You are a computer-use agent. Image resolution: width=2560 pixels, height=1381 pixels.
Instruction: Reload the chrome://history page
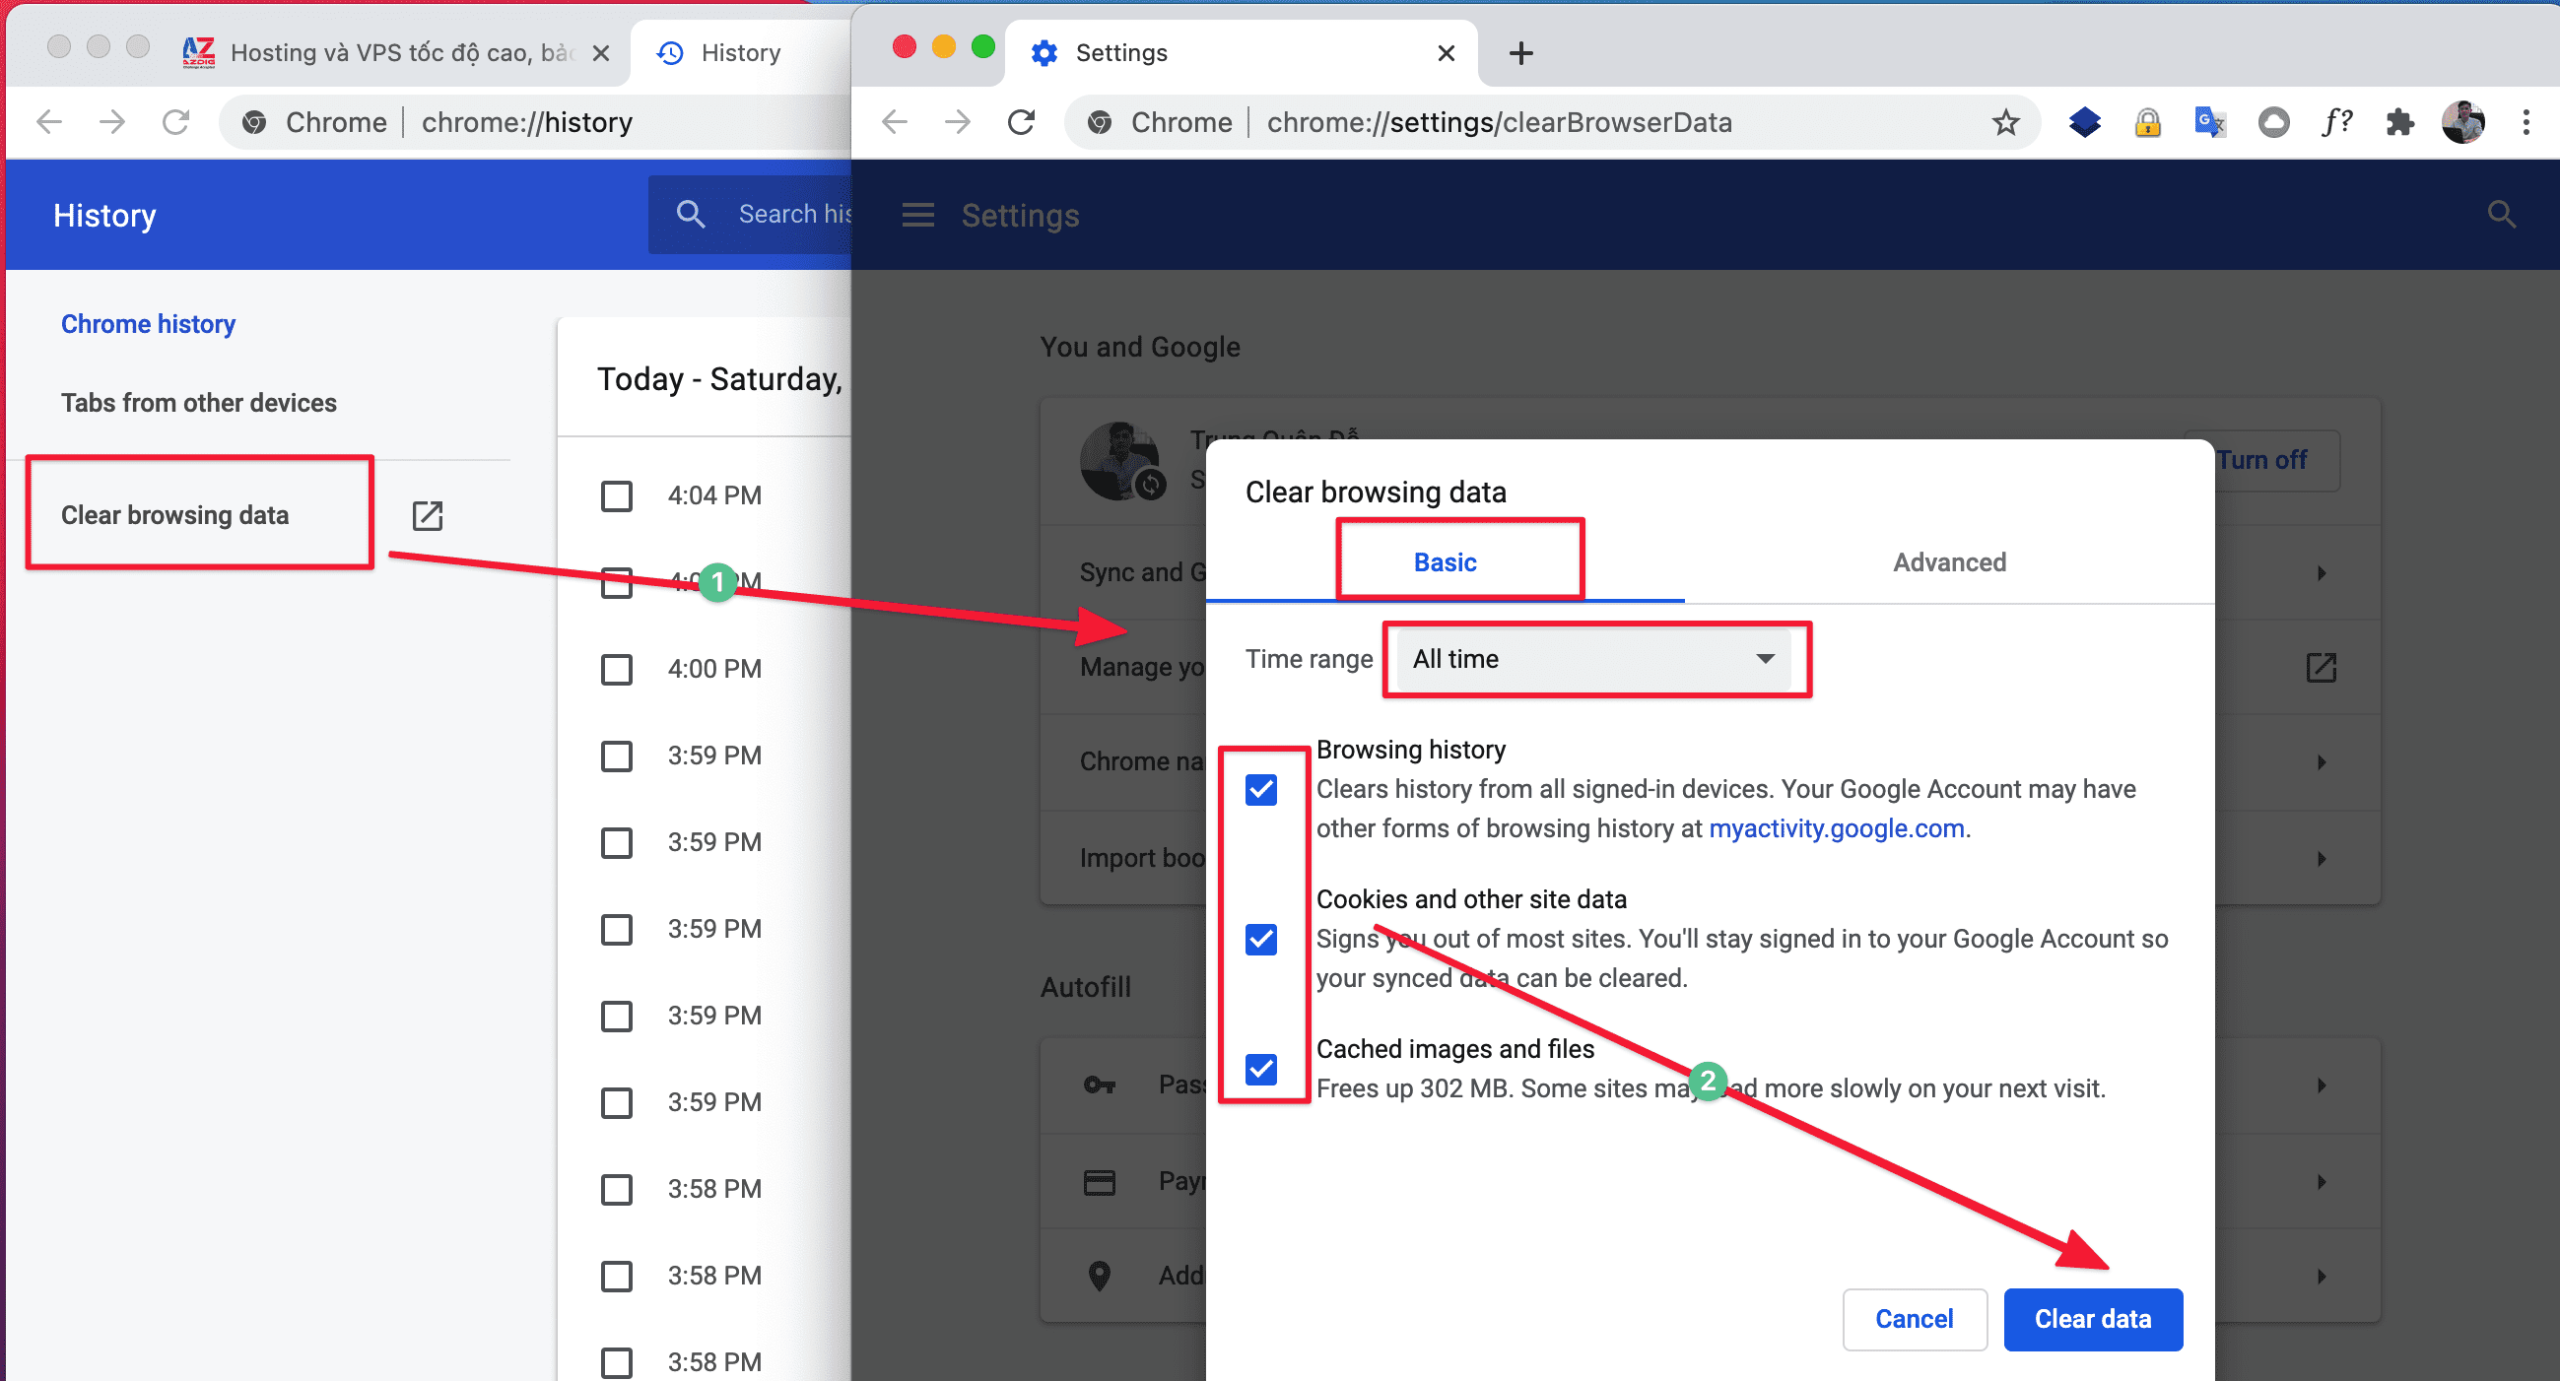tap(176, 122)
